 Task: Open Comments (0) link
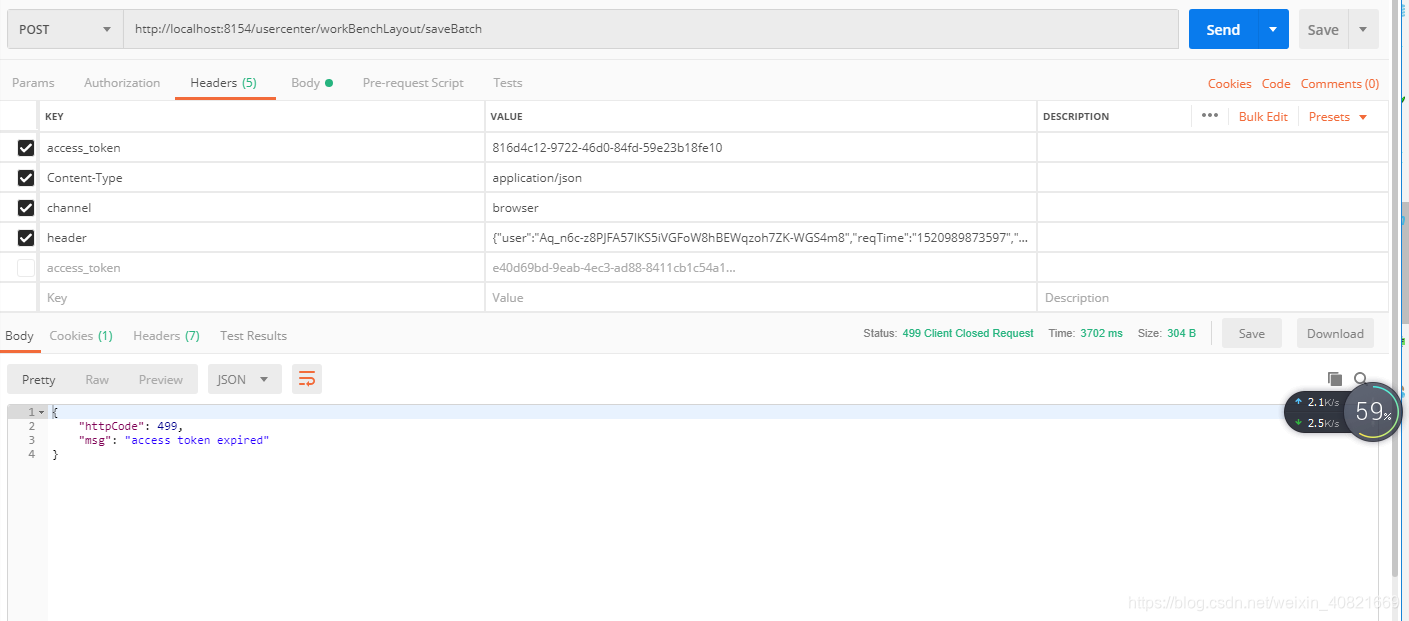[1340, 84]
